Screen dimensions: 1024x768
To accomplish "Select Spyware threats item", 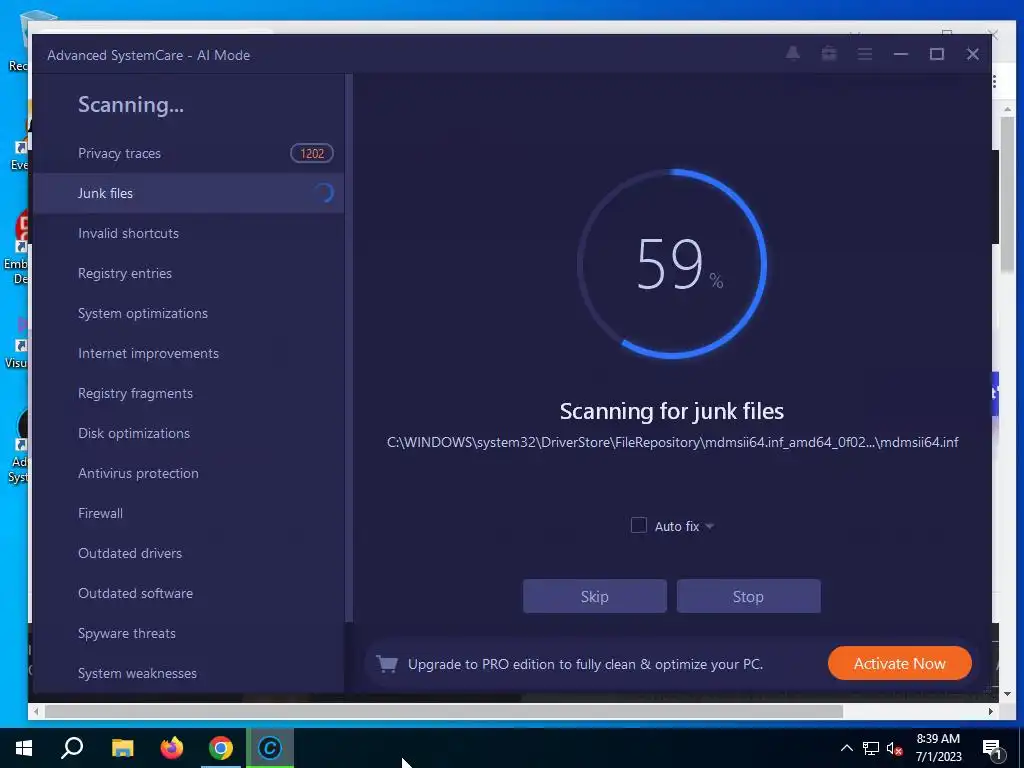I will click(x=188, y=633).
